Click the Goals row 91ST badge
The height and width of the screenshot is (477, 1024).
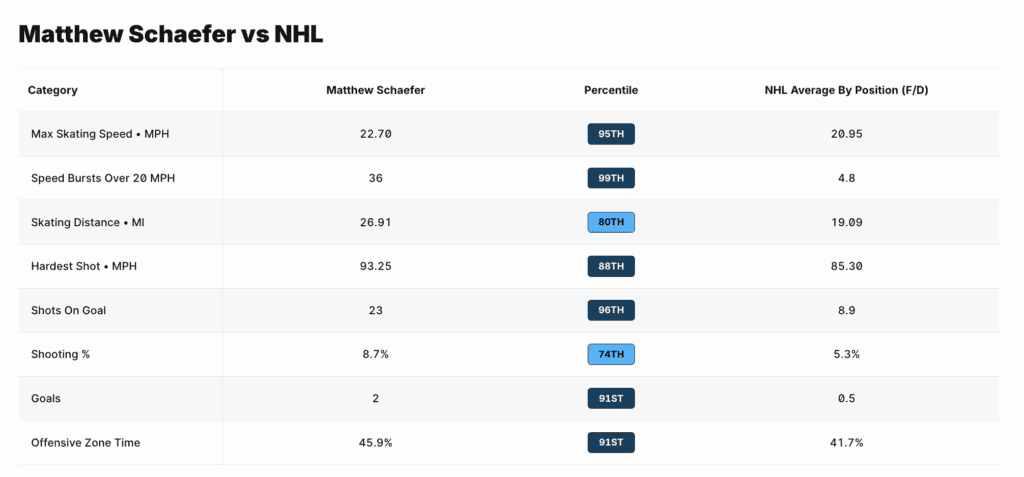611,398
